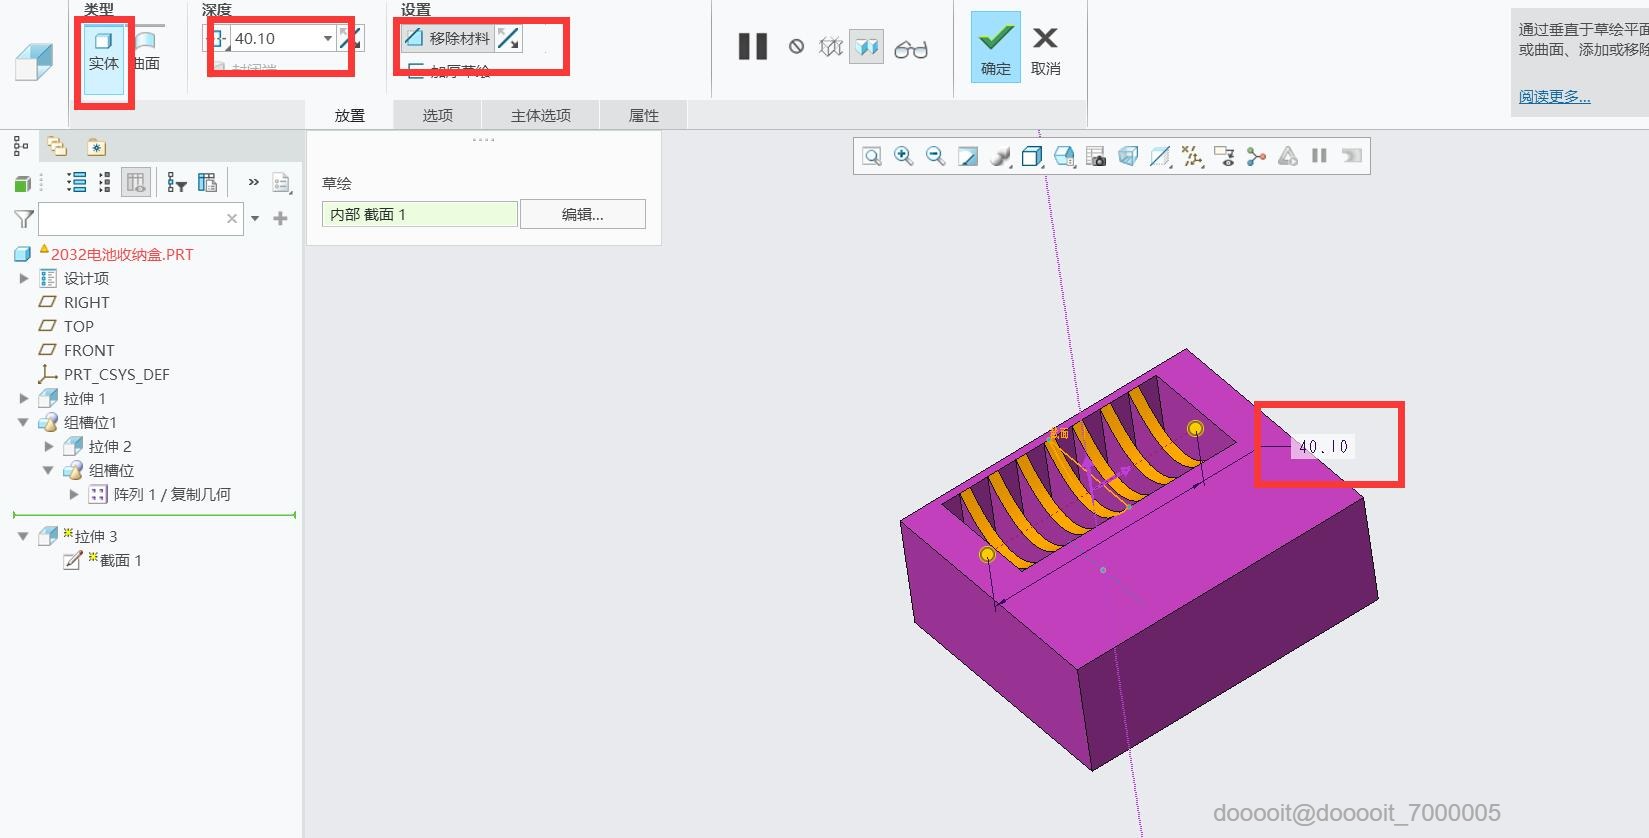Image resolution: width=1649 pixels, height=838 pixels.
Task: Select the 实体 (solid) extrude type
Action: (103, 52)
